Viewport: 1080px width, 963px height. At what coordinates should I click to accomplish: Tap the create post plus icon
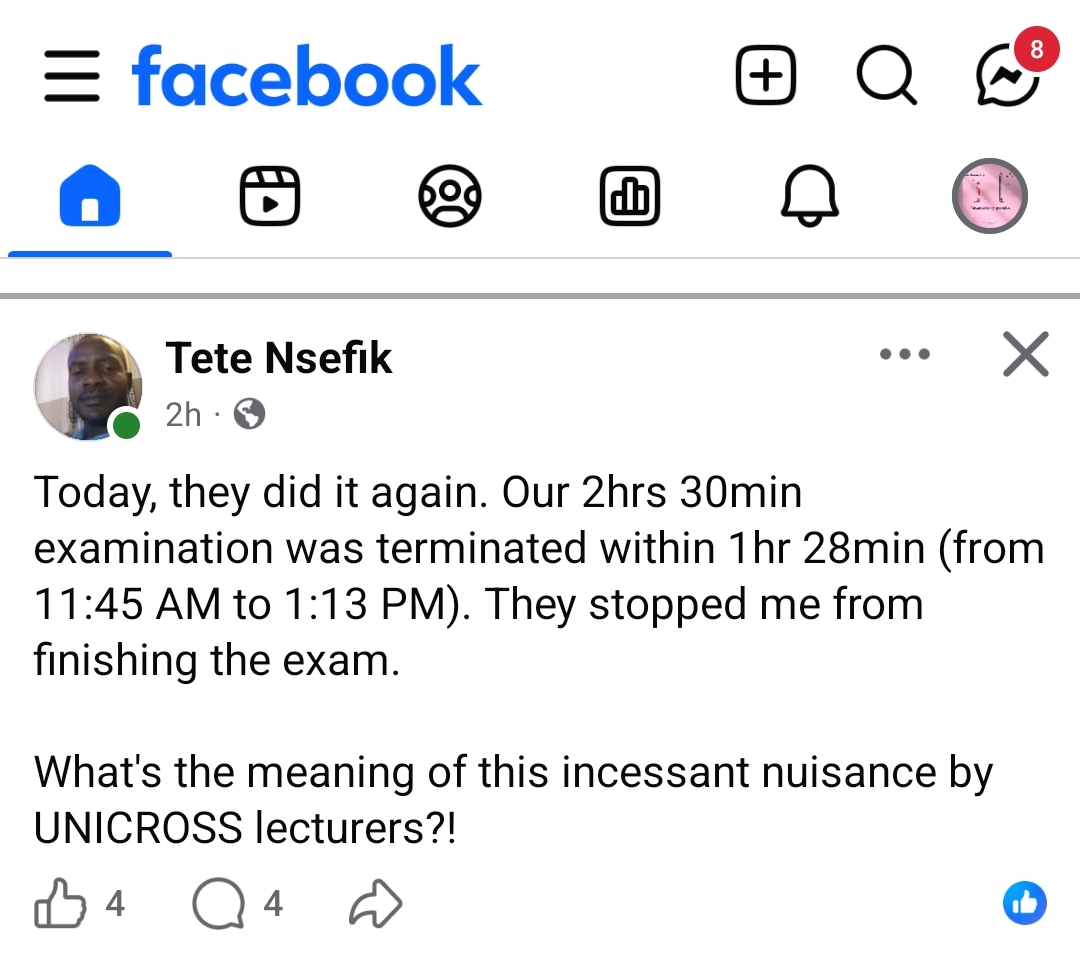(766, 76)
